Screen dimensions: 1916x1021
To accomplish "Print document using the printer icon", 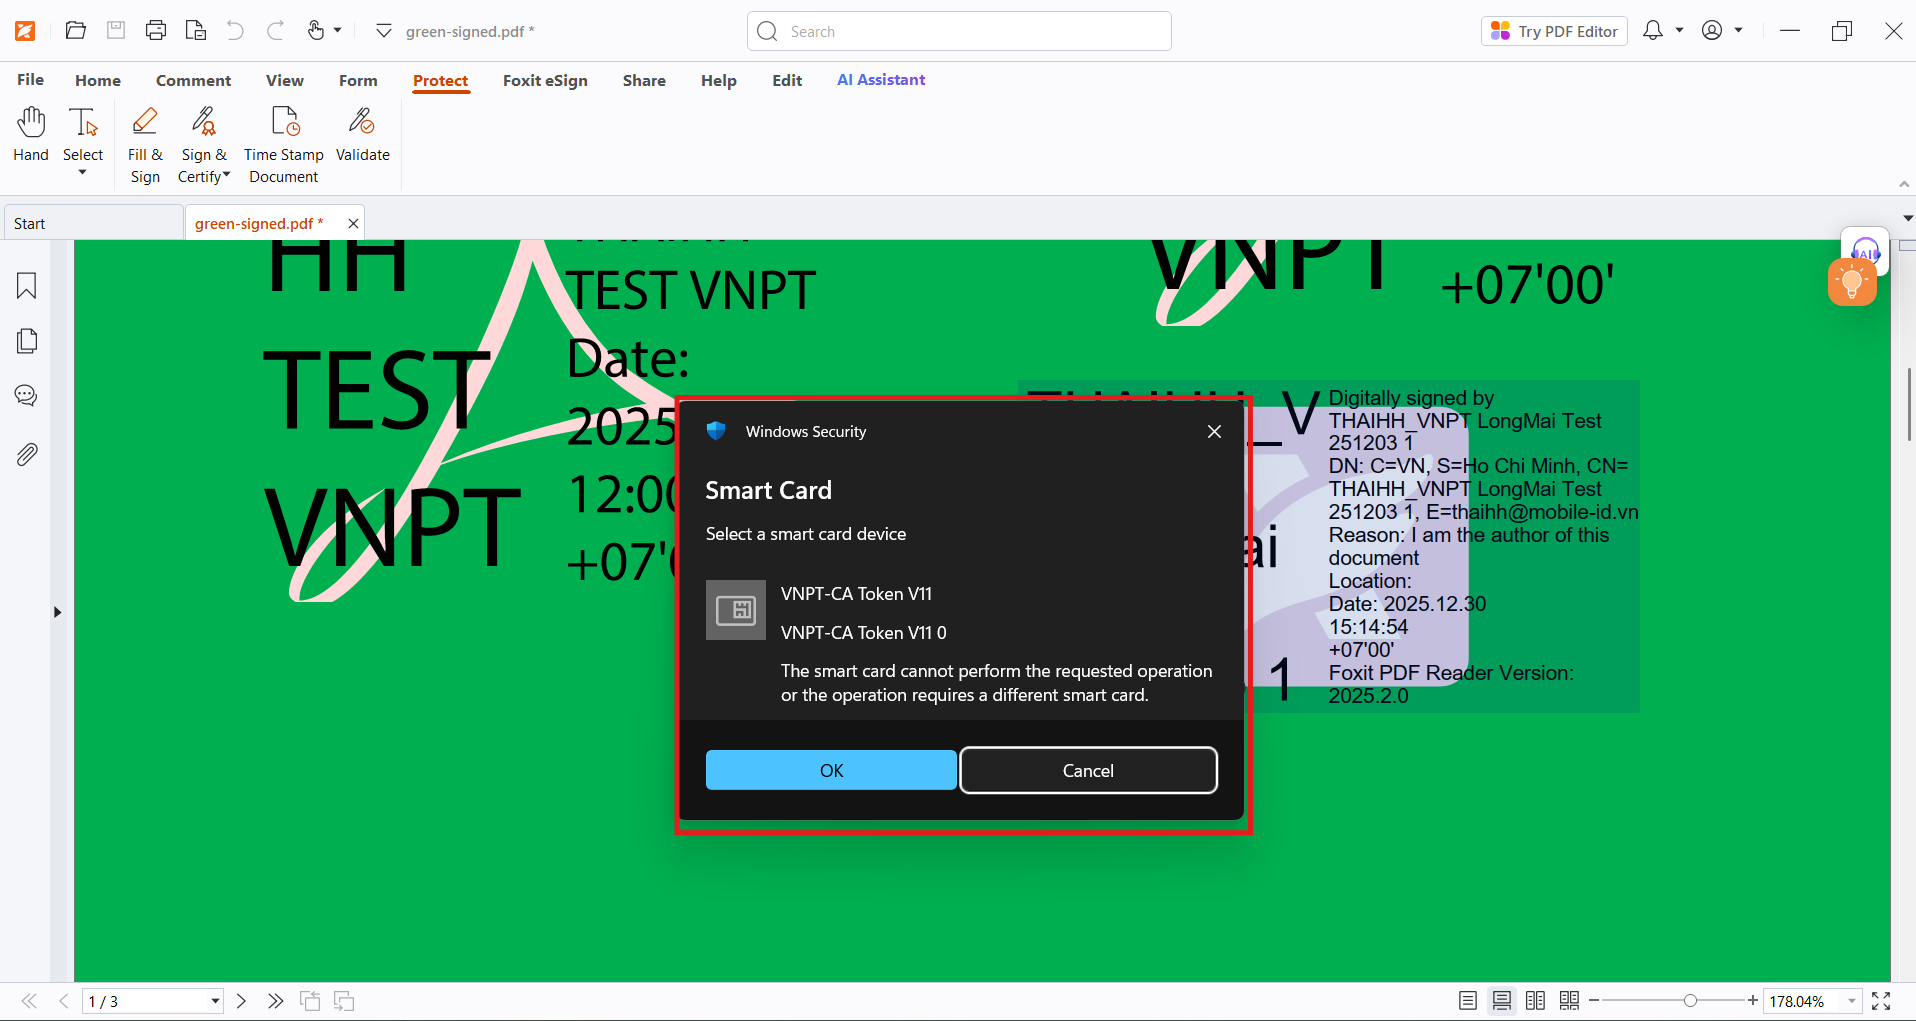I will pos(156,31).
